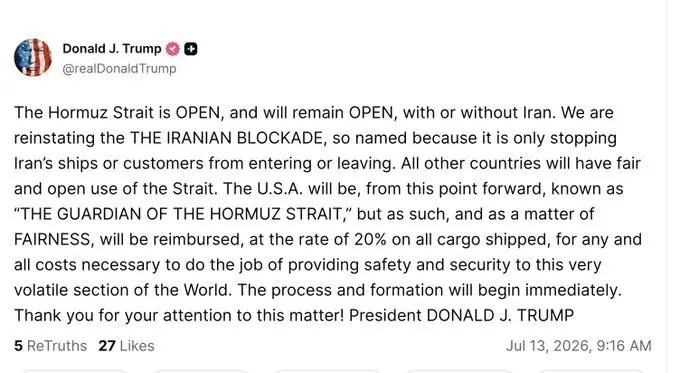The height and width of the screenshot is (373, 680).
Task: Visit the @realDonaldTrump handle
Action: point(119,69)
